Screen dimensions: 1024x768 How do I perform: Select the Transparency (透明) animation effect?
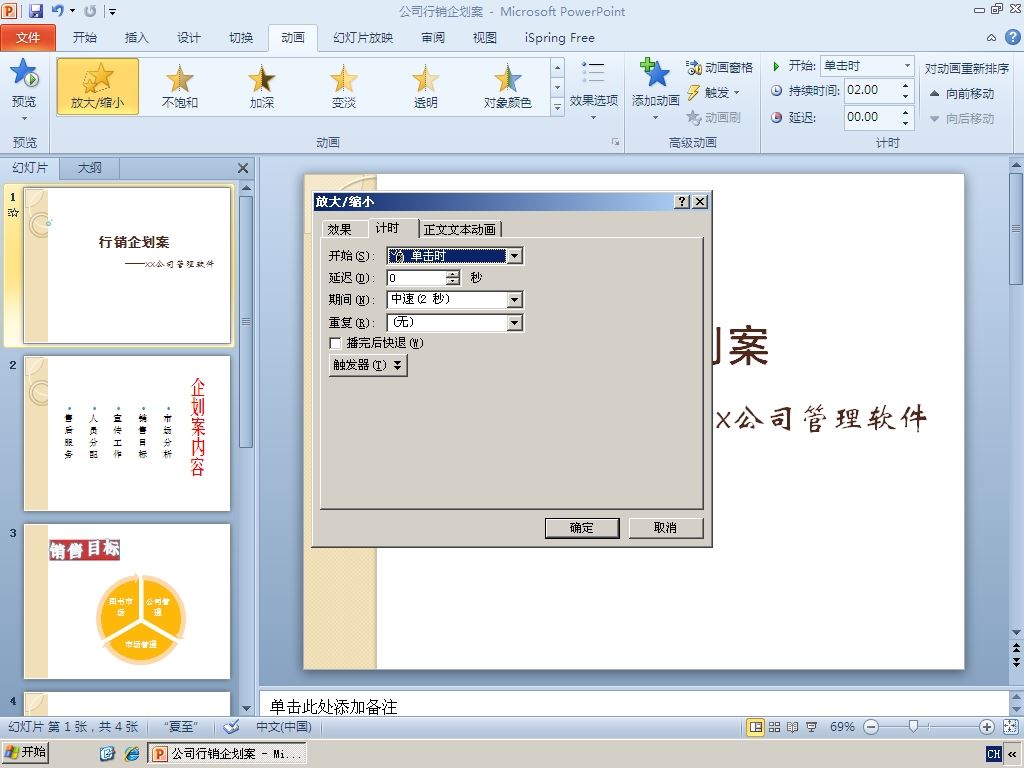[425, 86]
